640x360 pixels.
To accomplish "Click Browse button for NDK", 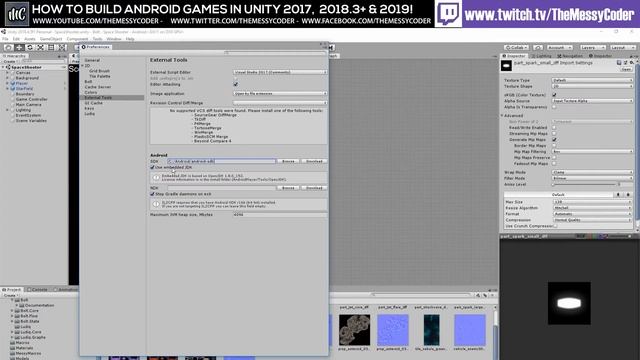I will (288, 188).
